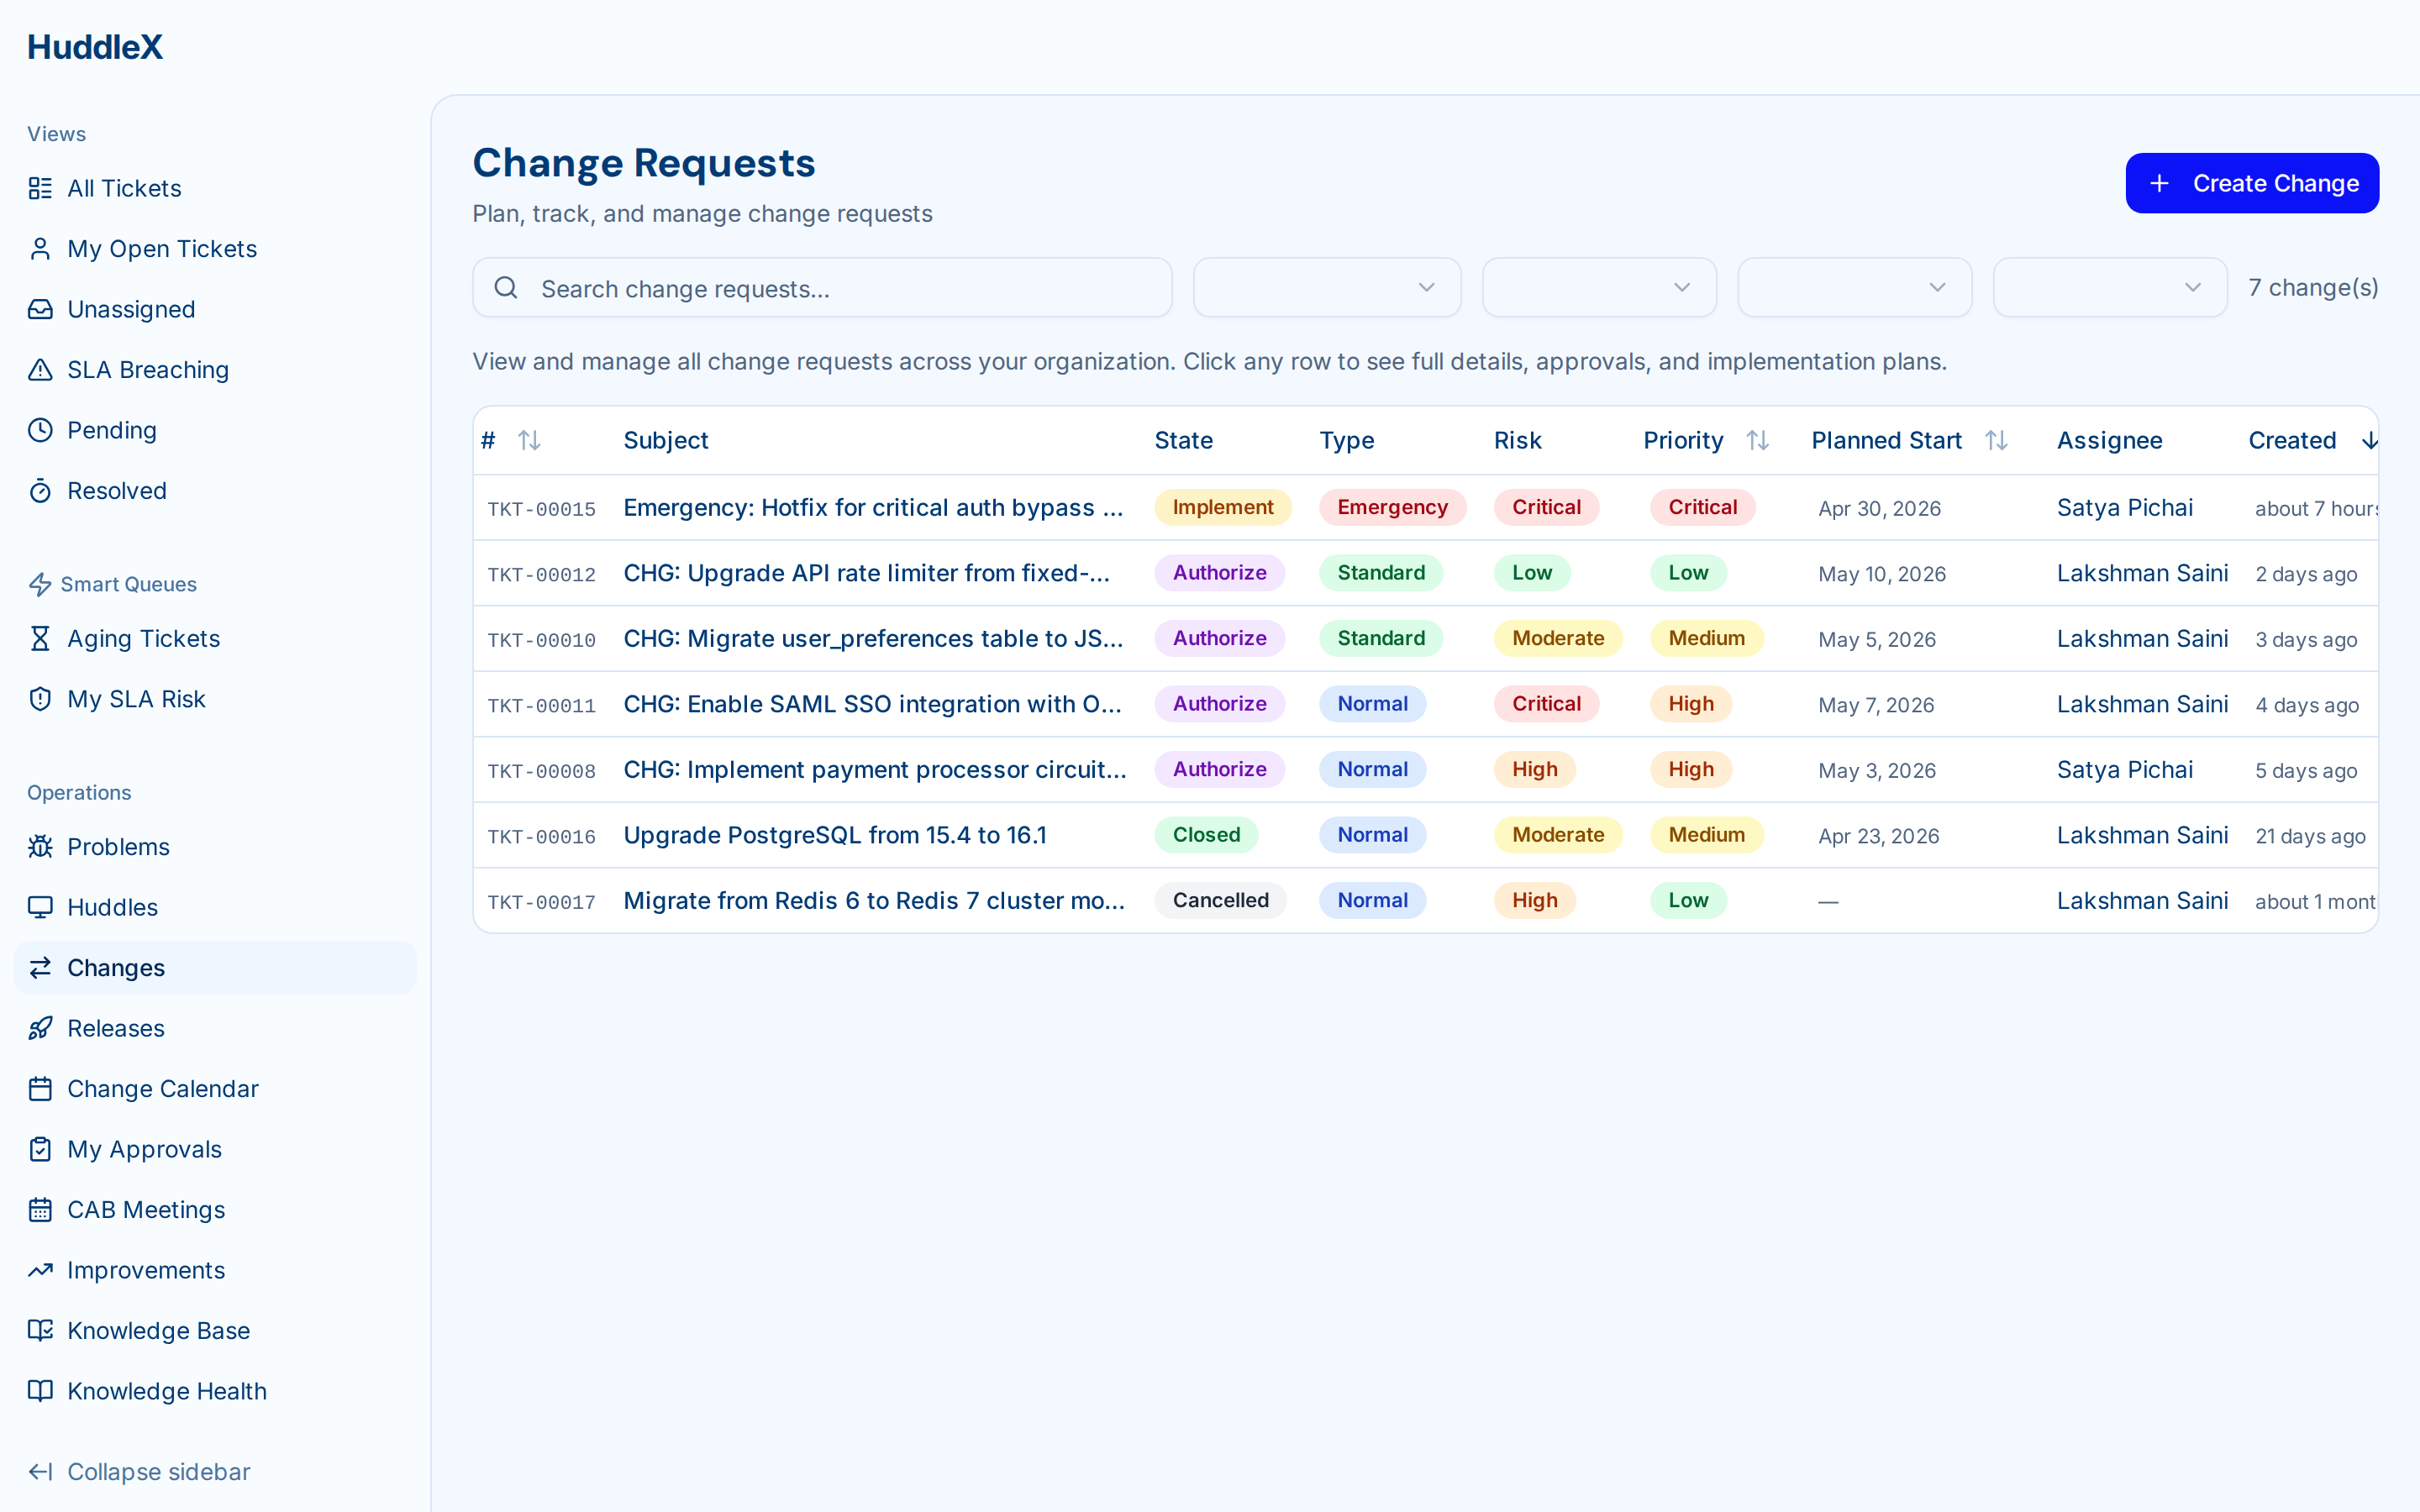Open the fourth filter dropdown beside change count
Screen dimensions: 2420x1512
pyautogui.click(x=2110, y=288)
